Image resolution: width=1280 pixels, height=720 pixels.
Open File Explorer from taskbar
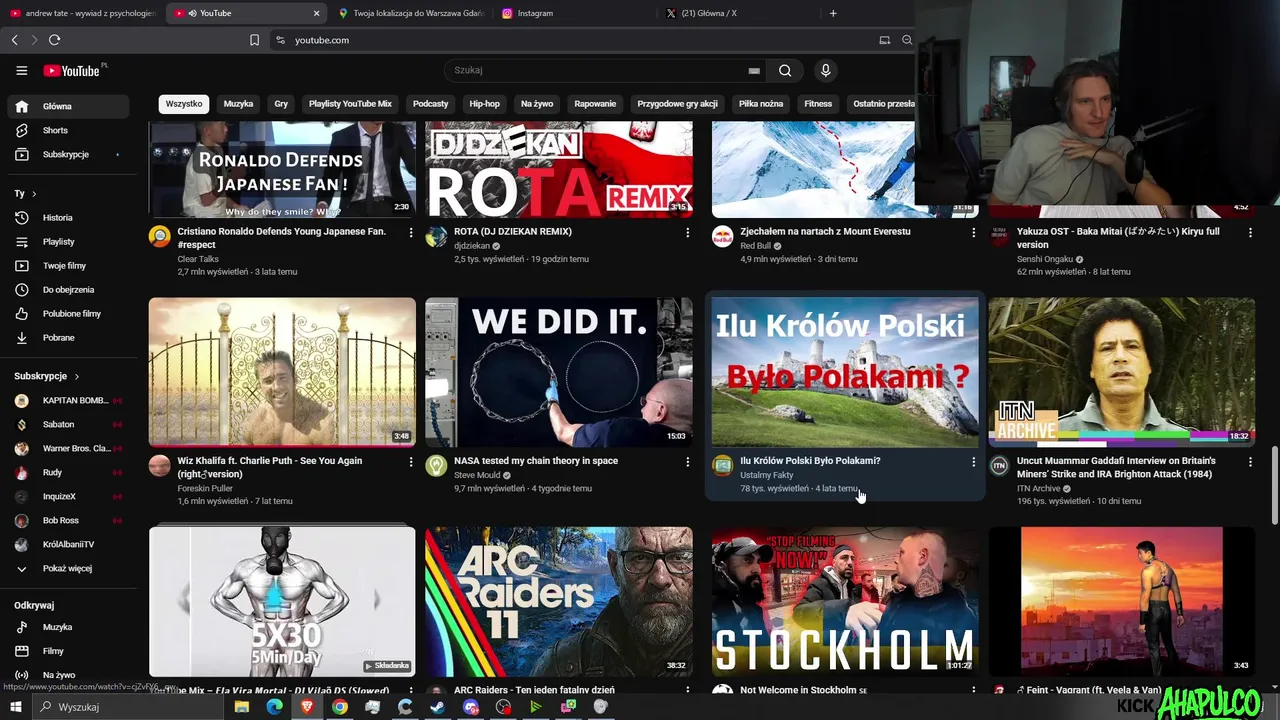(x=241, y=707)
